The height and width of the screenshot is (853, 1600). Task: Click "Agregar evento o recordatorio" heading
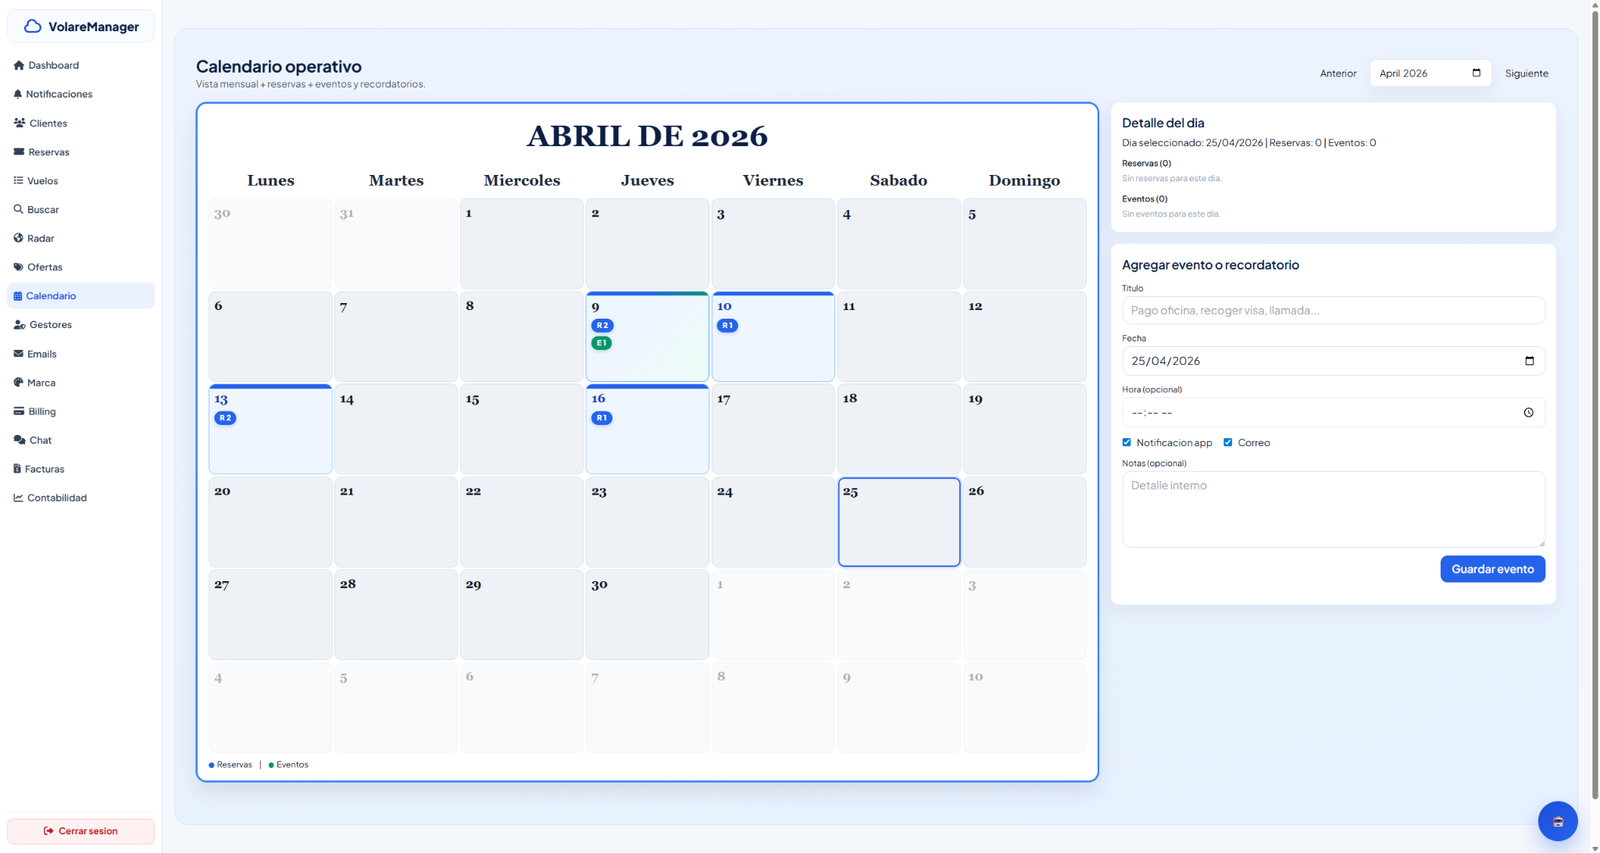pos(1210,265)
